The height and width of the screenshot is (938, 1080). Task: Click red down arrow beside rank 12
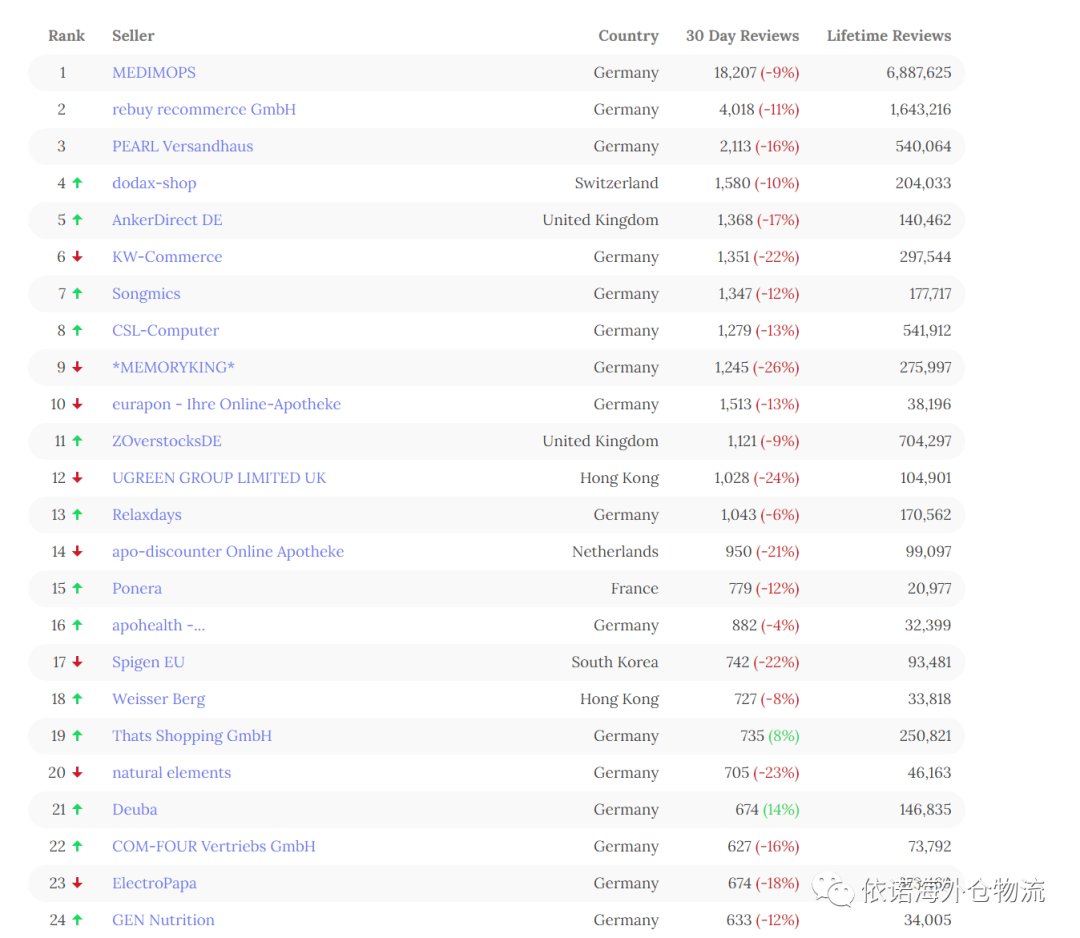coord(77,478)
